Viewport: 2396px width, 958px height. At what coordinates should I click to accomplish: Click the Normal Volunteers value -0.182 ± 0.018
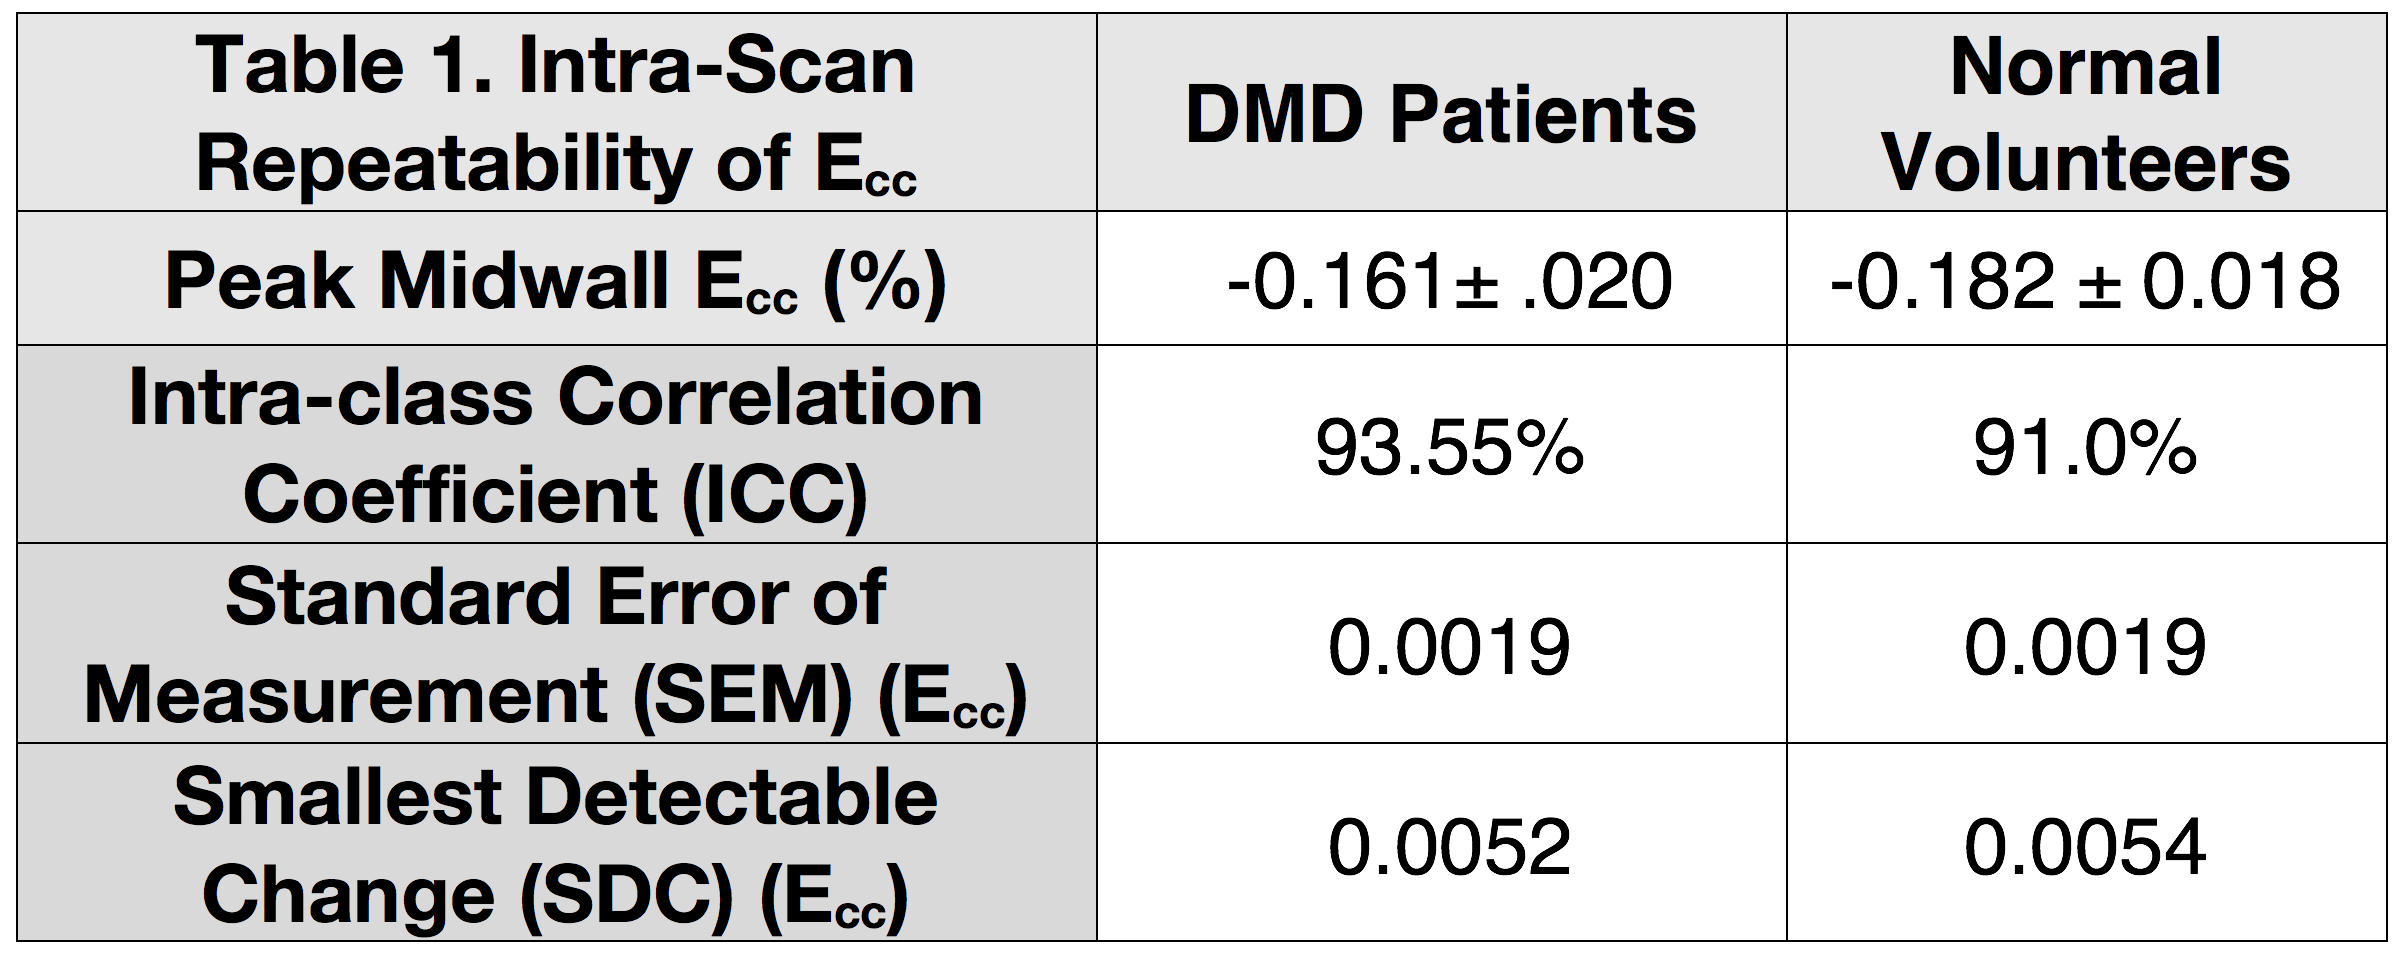click(x=2085, y=281)
